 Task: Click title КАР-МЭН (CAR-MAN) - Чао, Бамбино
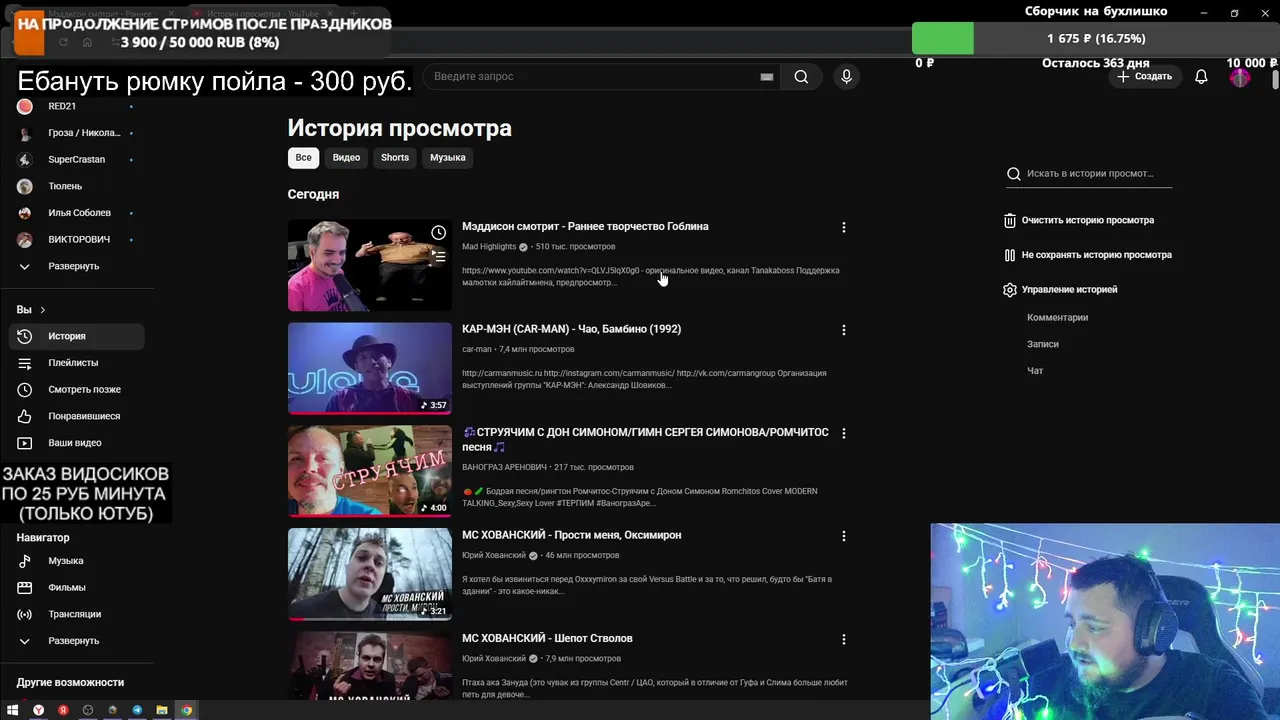[x=571, y=329]
